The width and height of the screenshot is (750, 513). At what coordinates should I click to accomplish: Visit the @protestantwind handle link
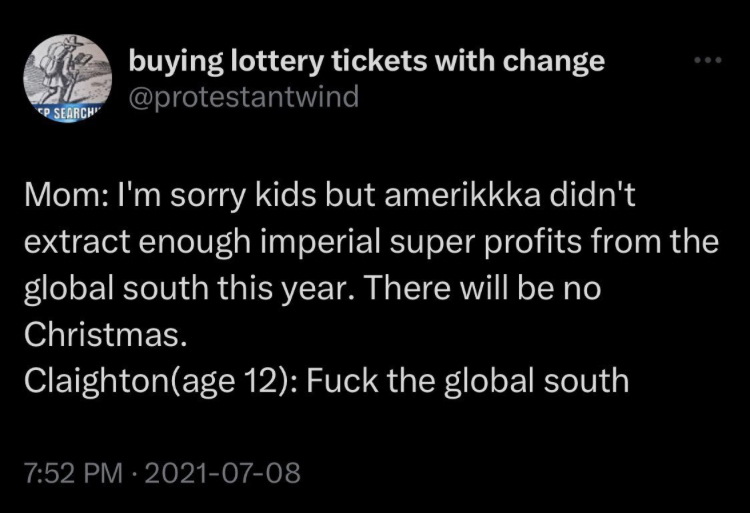(x=243, y=97)
